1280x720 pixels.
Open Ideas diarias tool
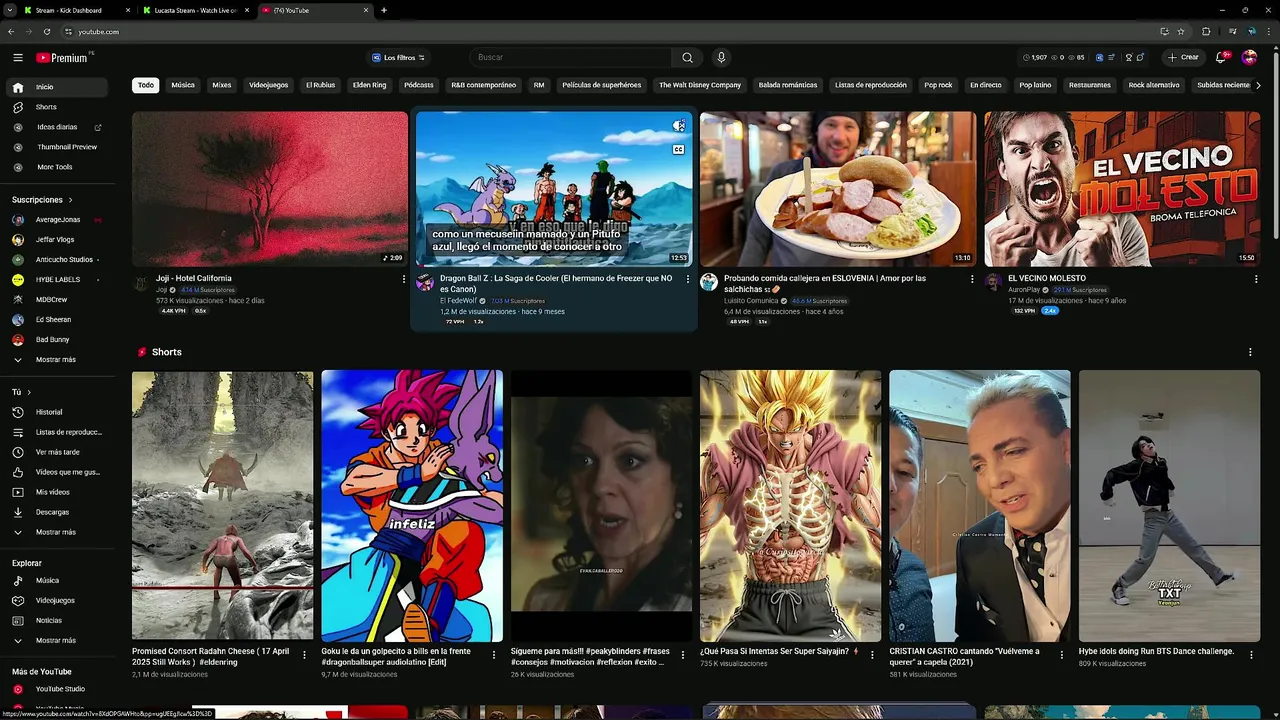click(56, 127)
